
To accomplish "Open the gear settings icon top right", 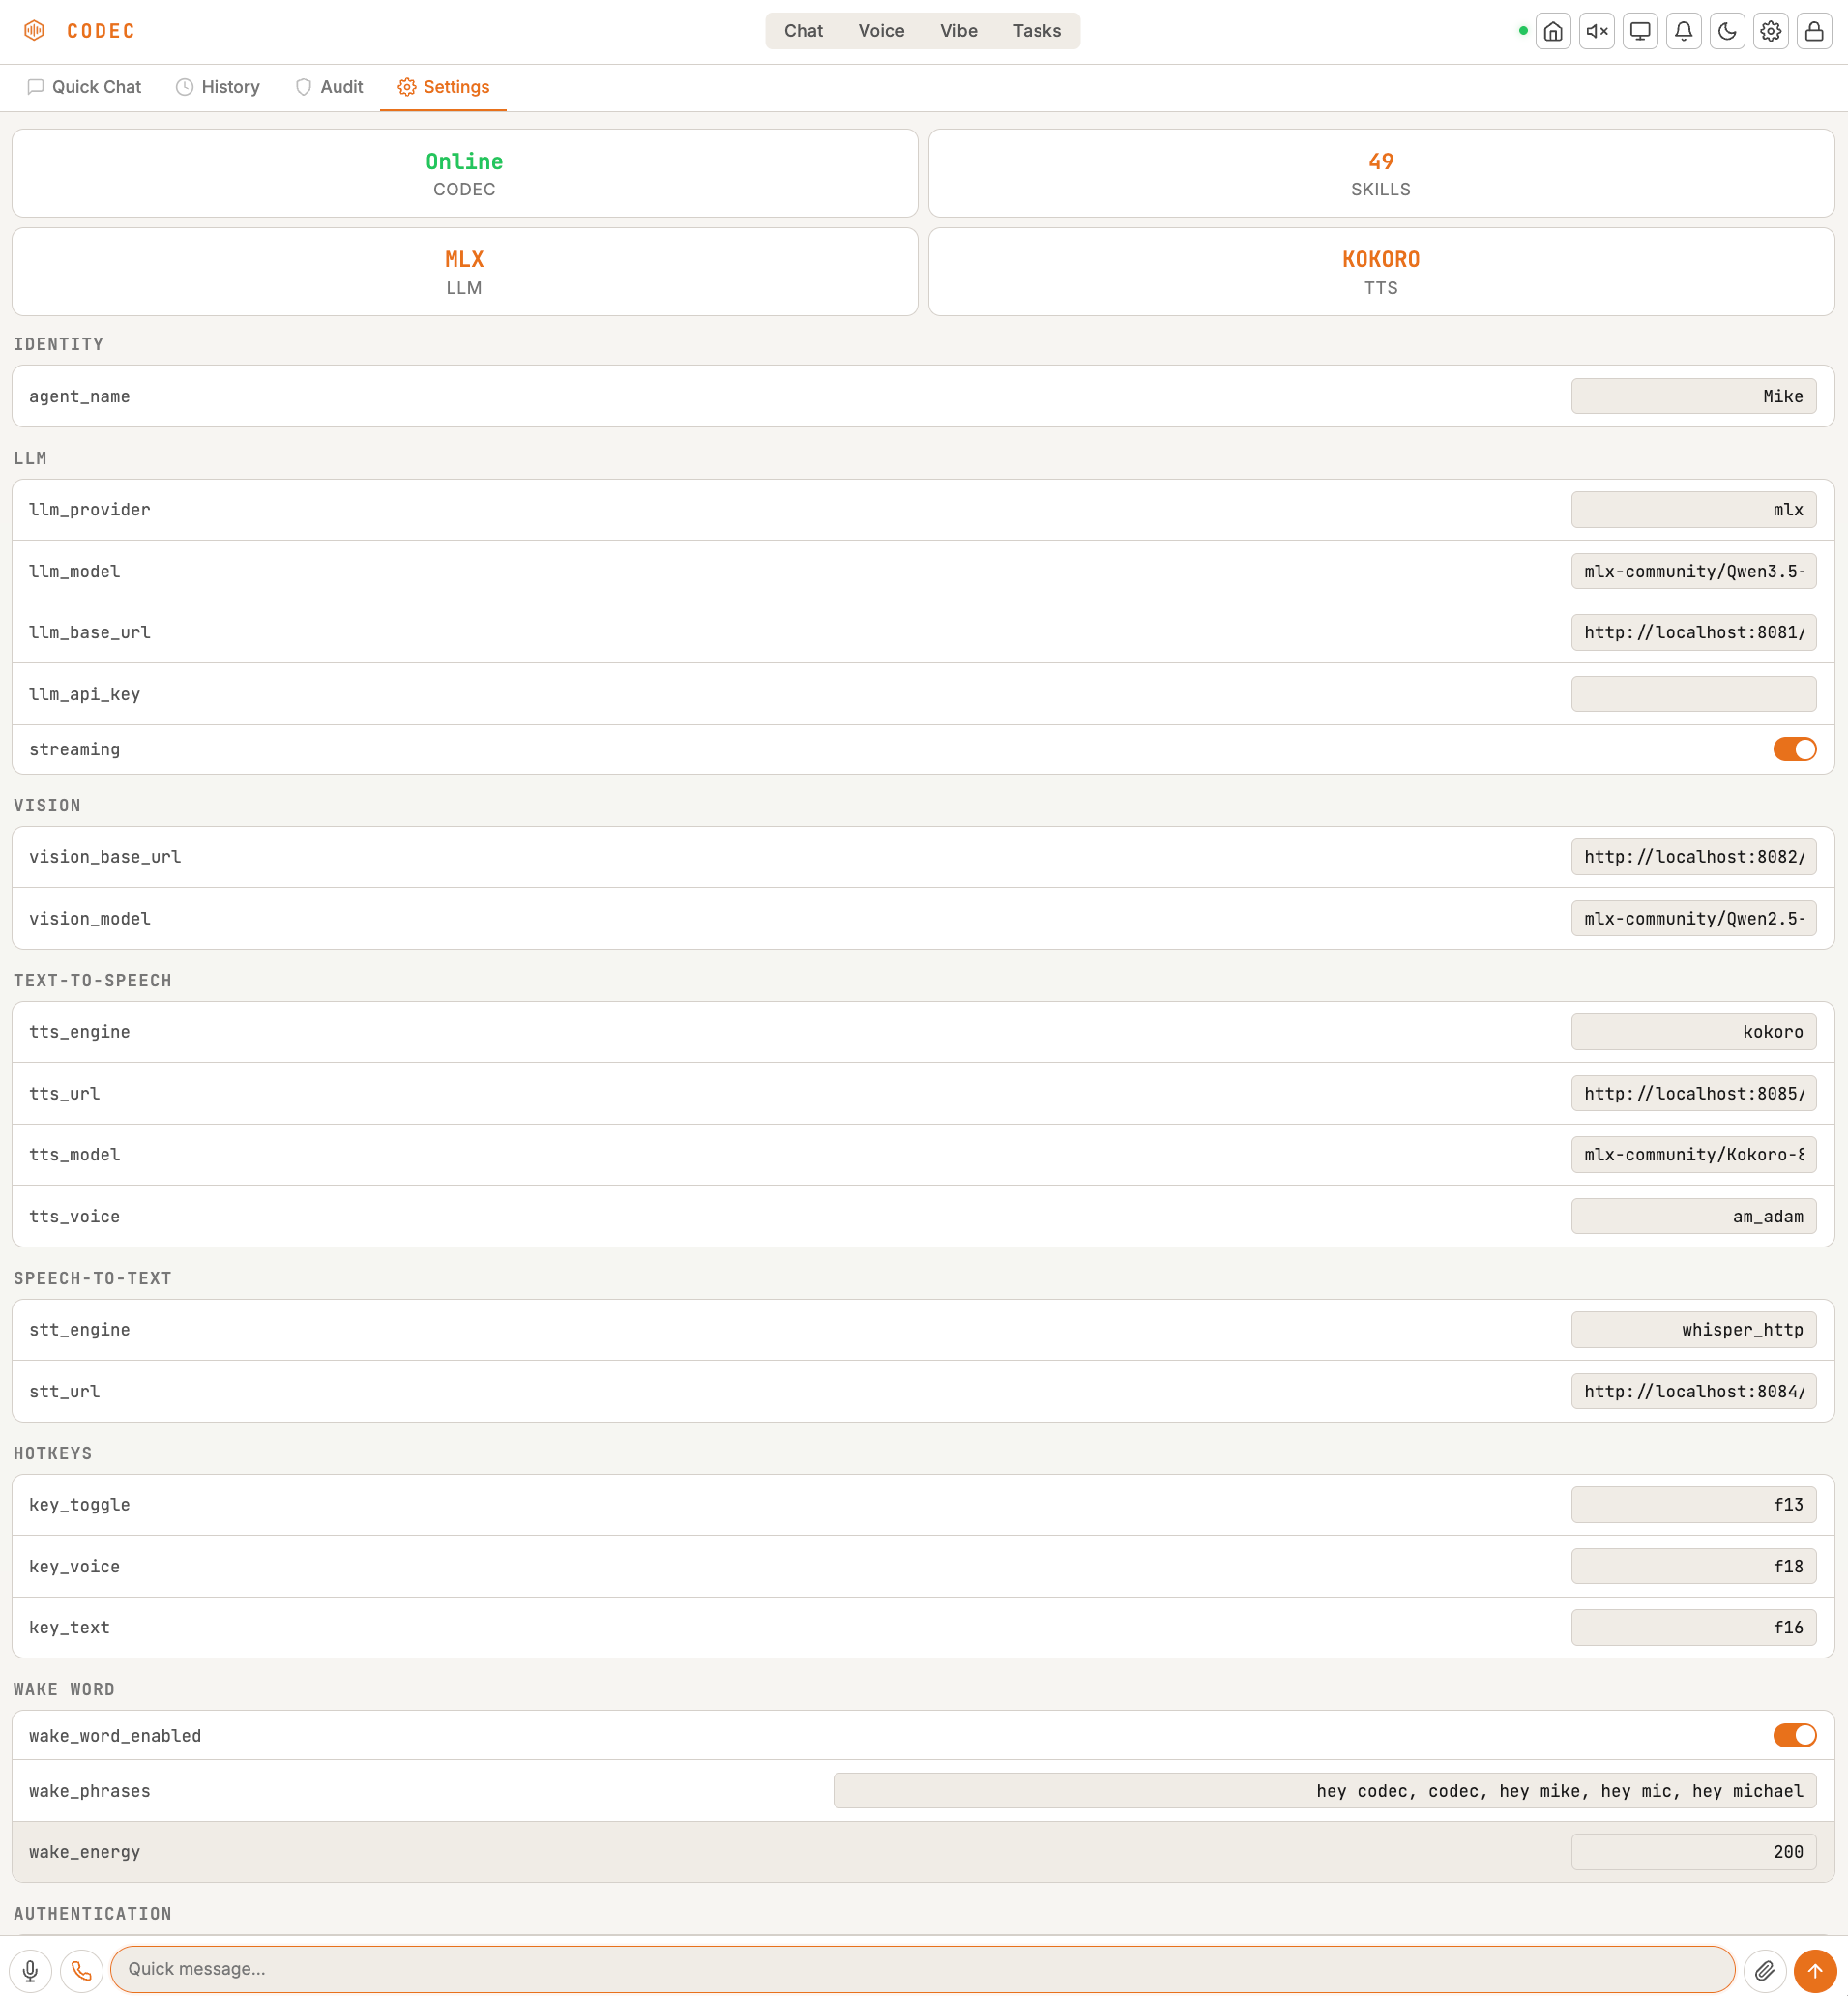I will tap(1771, 31).
